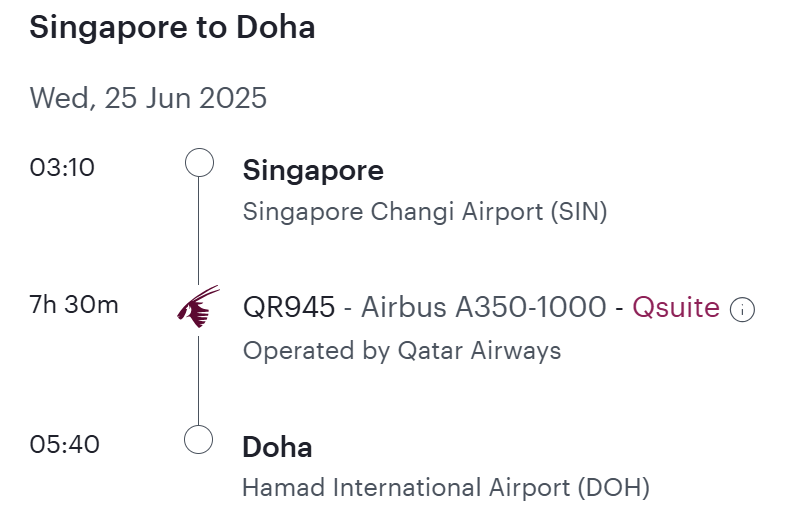Image resolution: width=802 pixels, height=528 pixels.
Task: Click the Airbus A350-1000 aircraft label
Action: pyautogui.click(x=484, y=307)
